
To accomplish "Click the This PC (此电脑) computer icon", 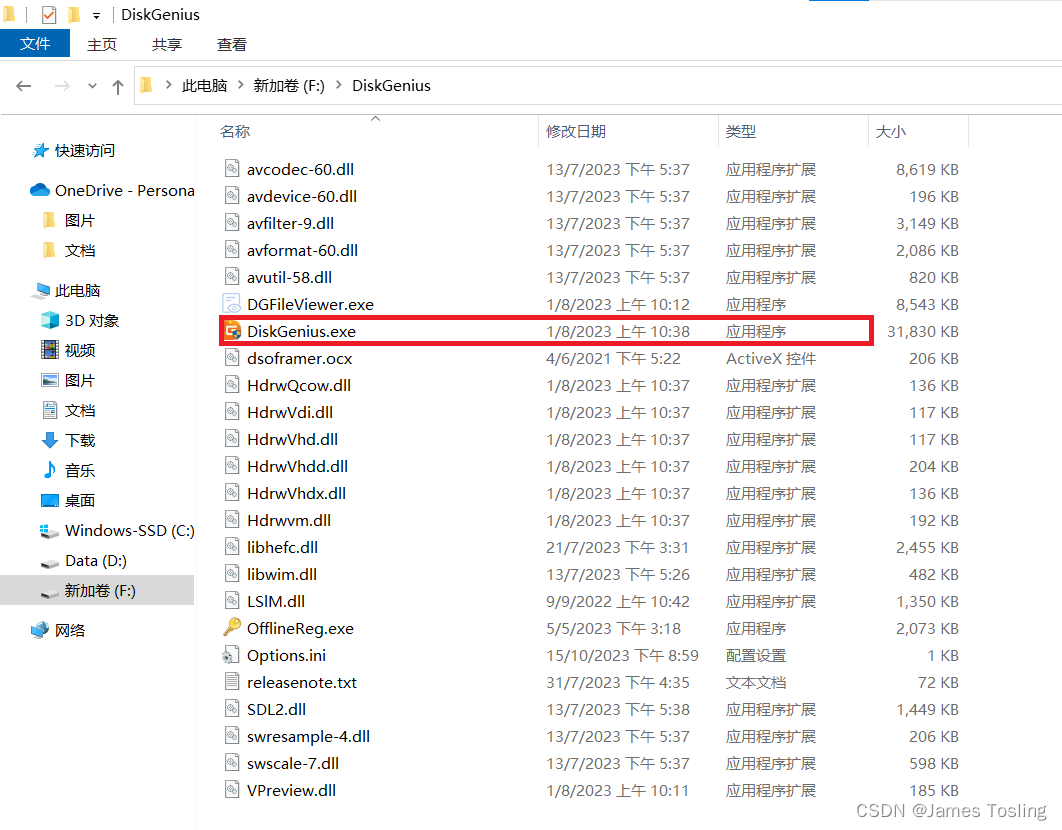I will (41, 291).
